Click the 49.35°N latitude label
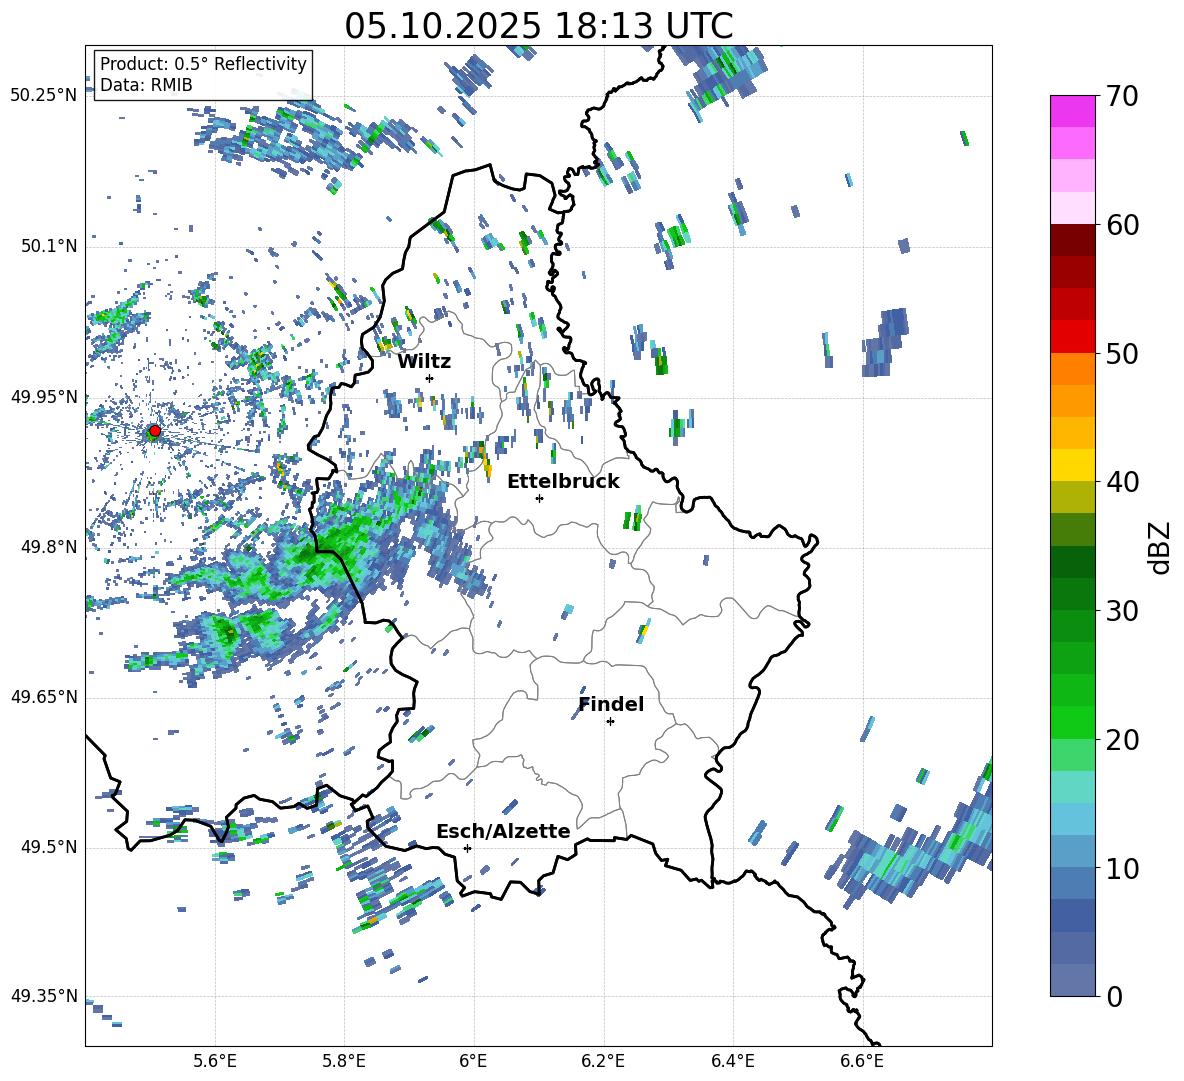Image resolution: width=1184 pixels, height=1081 pixels. coord(44,996)
